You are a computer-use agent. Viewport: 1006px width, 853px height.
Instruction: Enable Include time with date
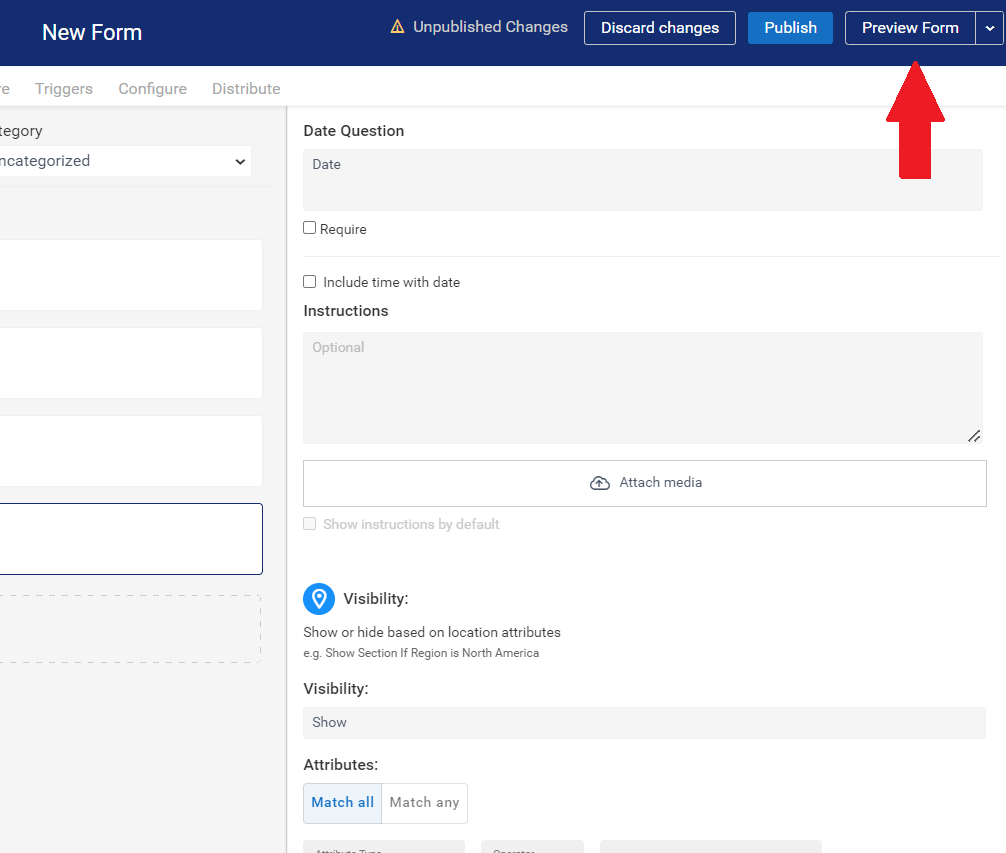click(x=310, y=282)
